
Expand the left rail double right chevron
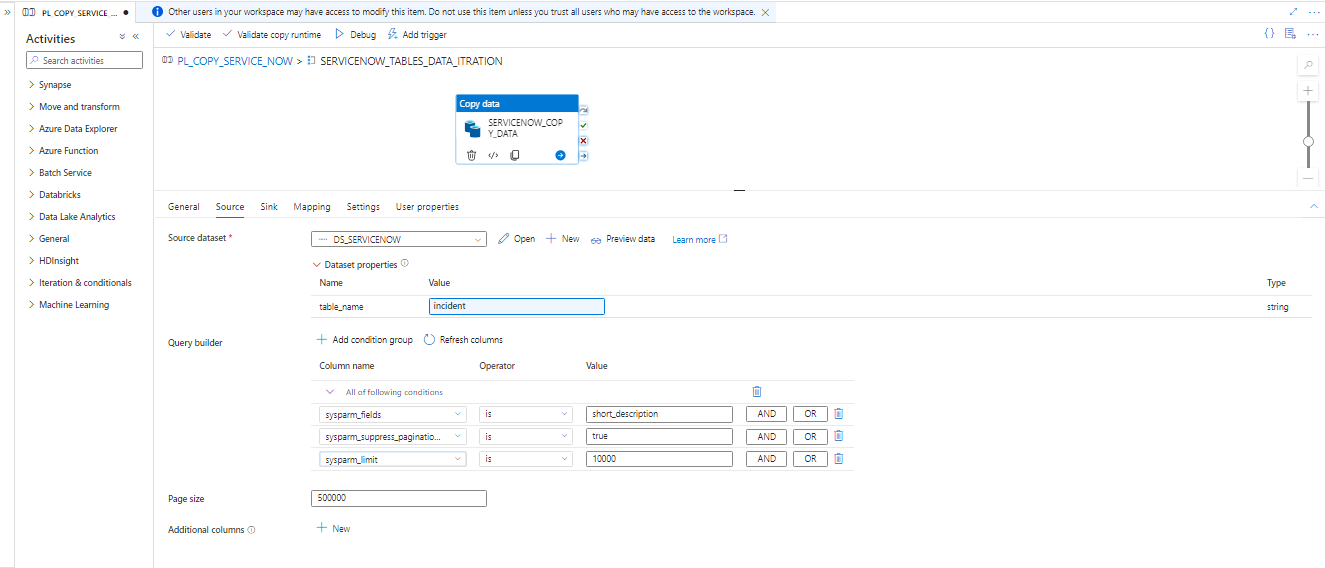point(7,12)
